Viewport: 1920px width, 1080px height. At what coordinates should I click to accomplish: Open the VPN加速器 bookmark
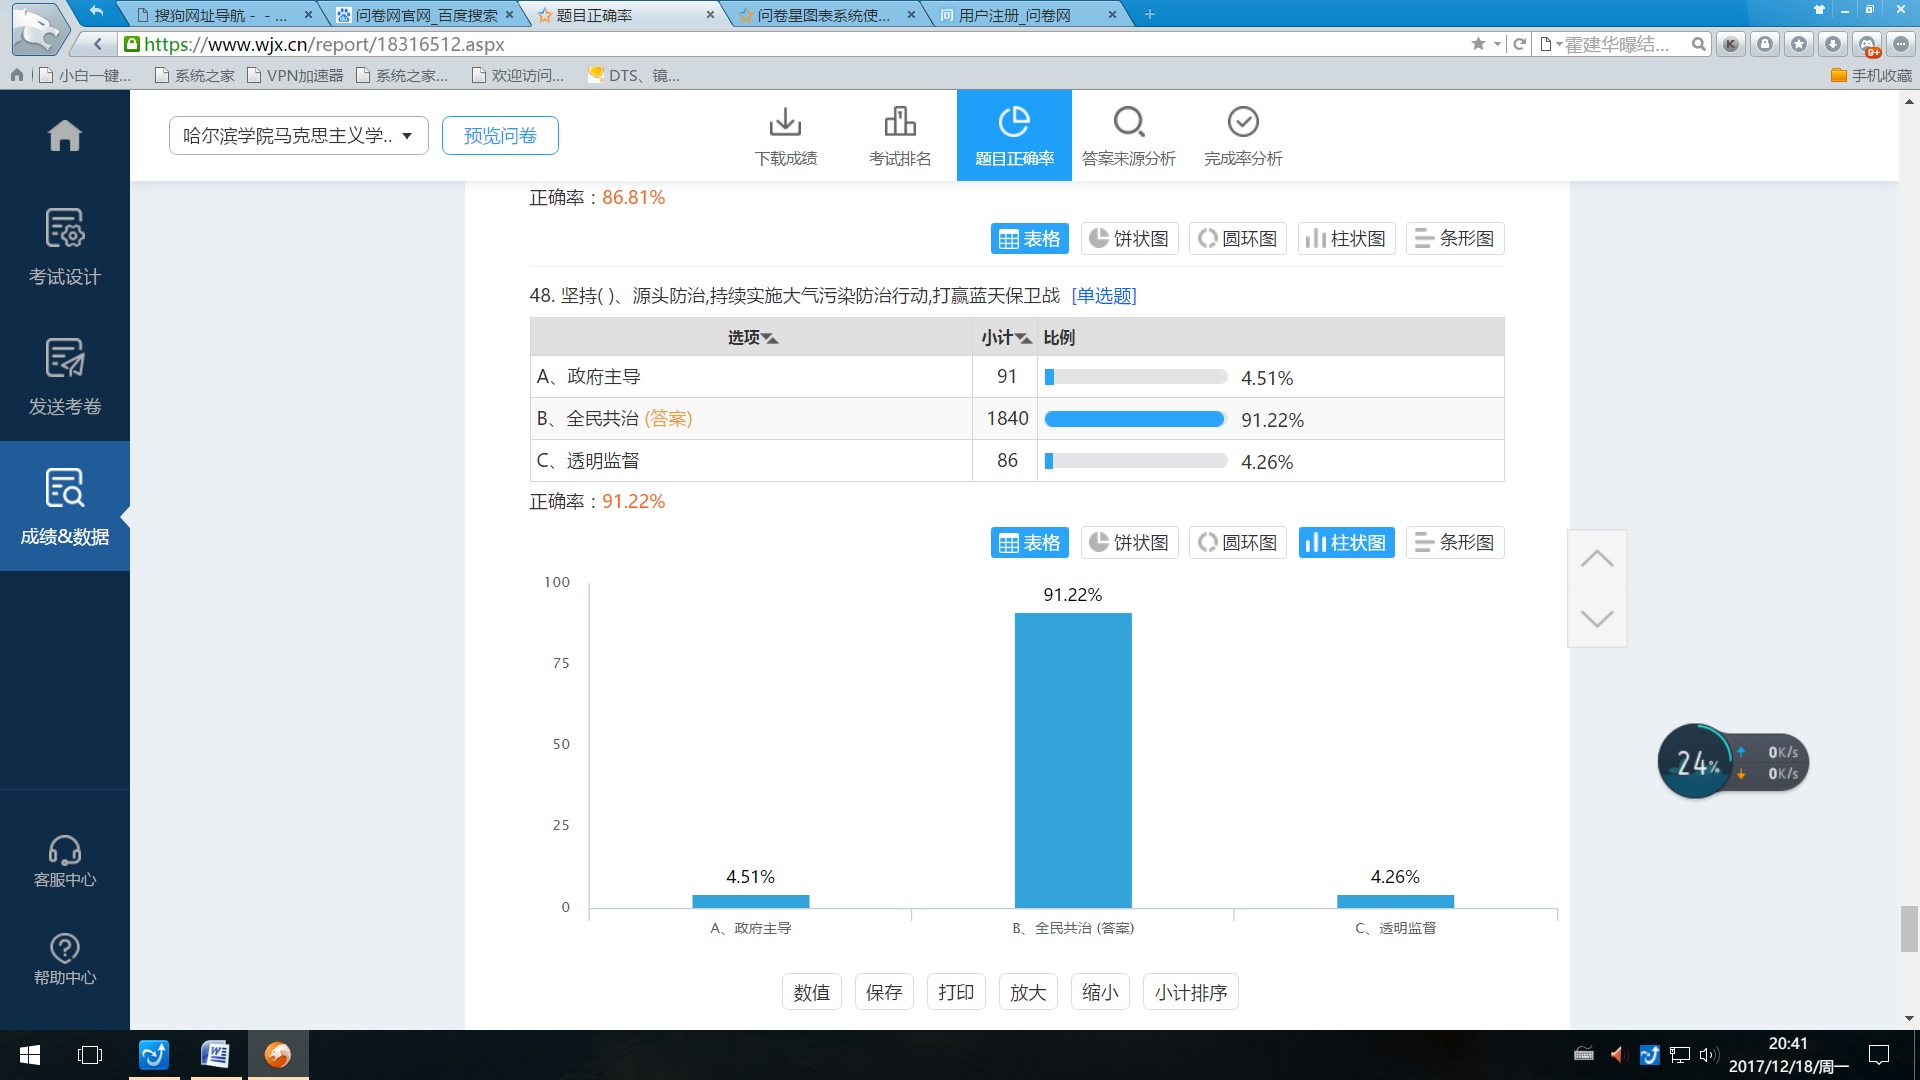(295, 75)
